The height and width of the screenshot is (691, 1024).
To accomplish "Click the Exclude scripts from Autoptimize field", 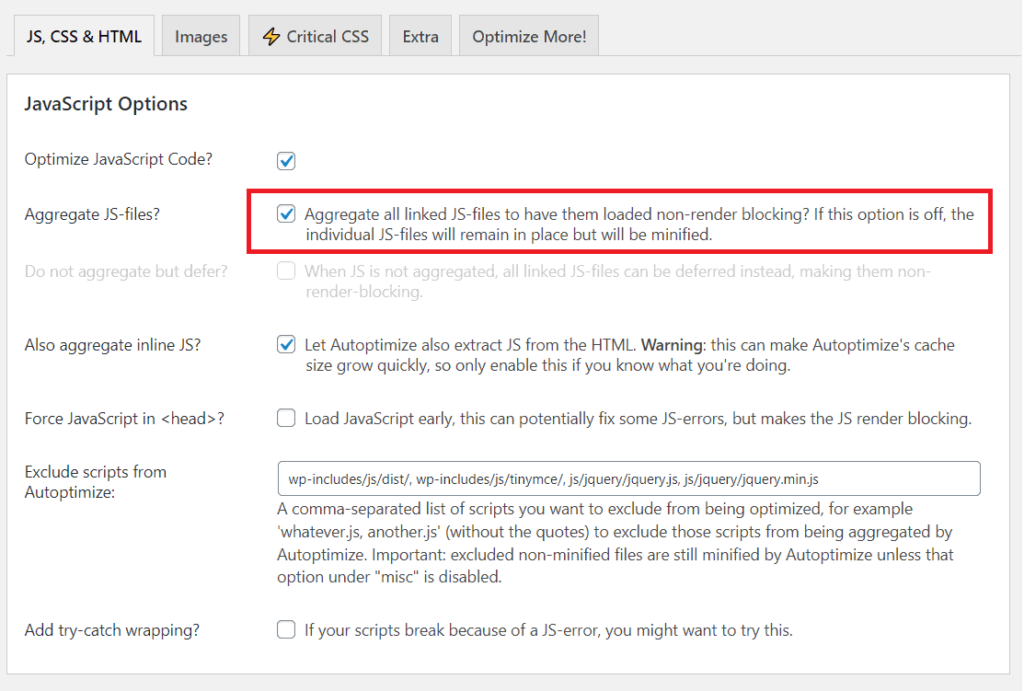I will click(x=629, y=479).
